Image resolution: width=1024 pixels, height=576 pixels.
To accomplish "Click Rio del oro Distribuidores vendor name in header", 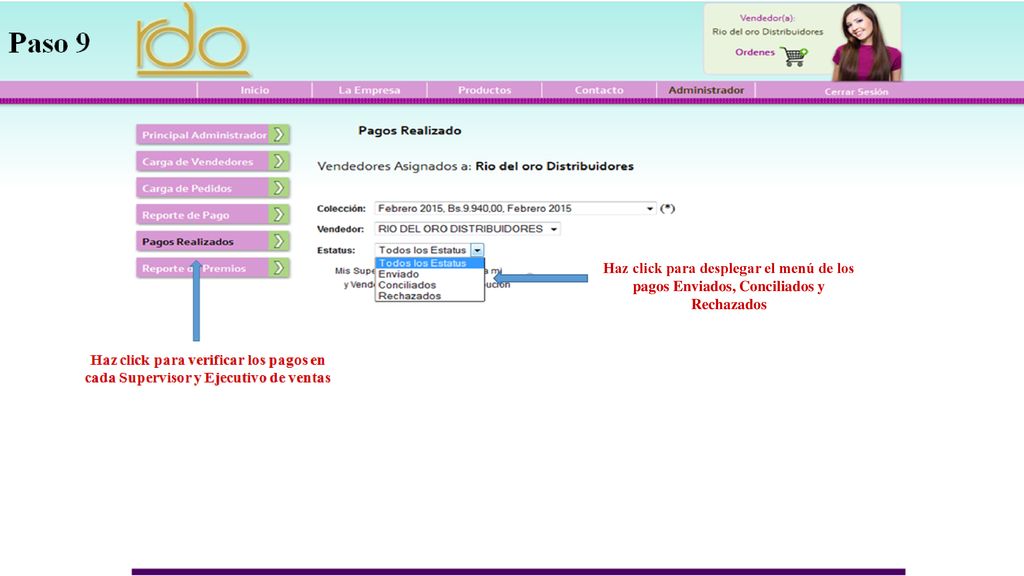I will point(767,31).
